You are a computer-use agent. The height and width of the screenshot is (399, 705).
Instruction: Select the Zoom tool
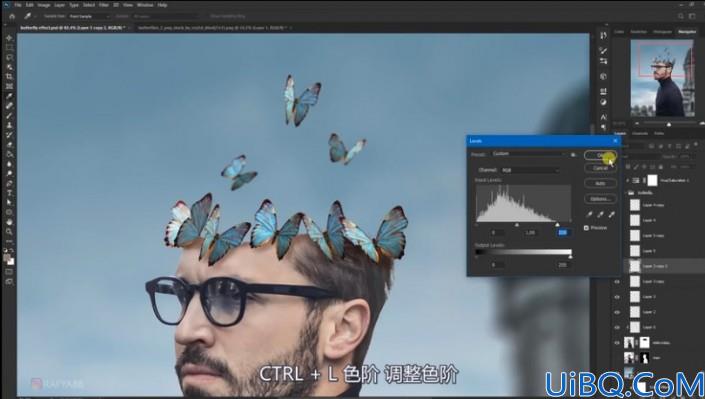(9, 232)
